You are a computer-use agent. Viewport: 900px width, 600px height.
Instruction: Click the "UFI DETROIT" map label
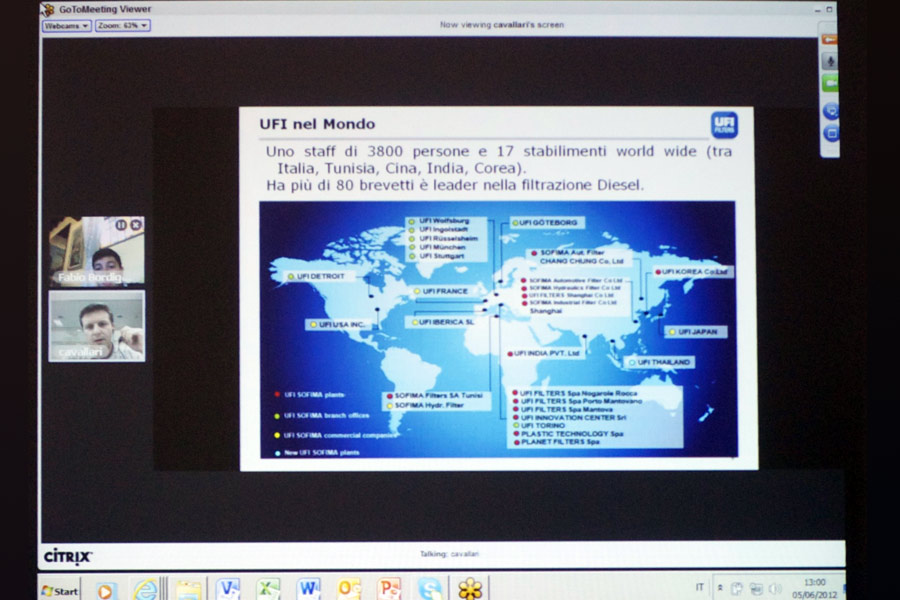pyautogui.click(x=321, y=276)
